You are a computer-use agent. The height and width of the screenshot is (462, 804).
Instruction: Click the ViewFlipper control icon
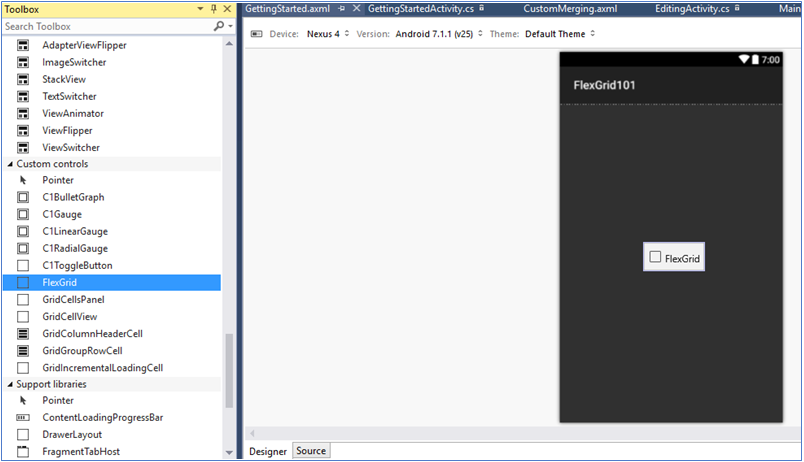[23, 131]
